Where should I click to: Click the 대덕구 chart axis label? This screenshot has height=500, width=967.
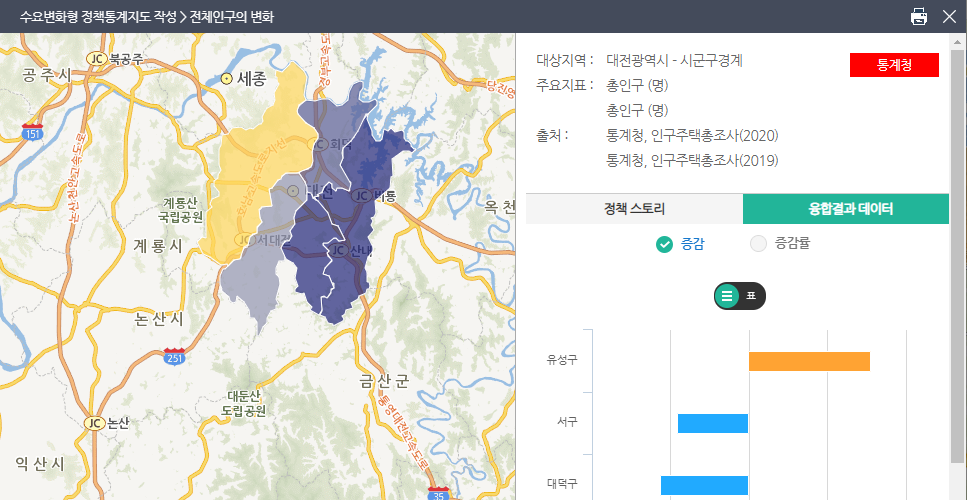[x=562, y=483]
